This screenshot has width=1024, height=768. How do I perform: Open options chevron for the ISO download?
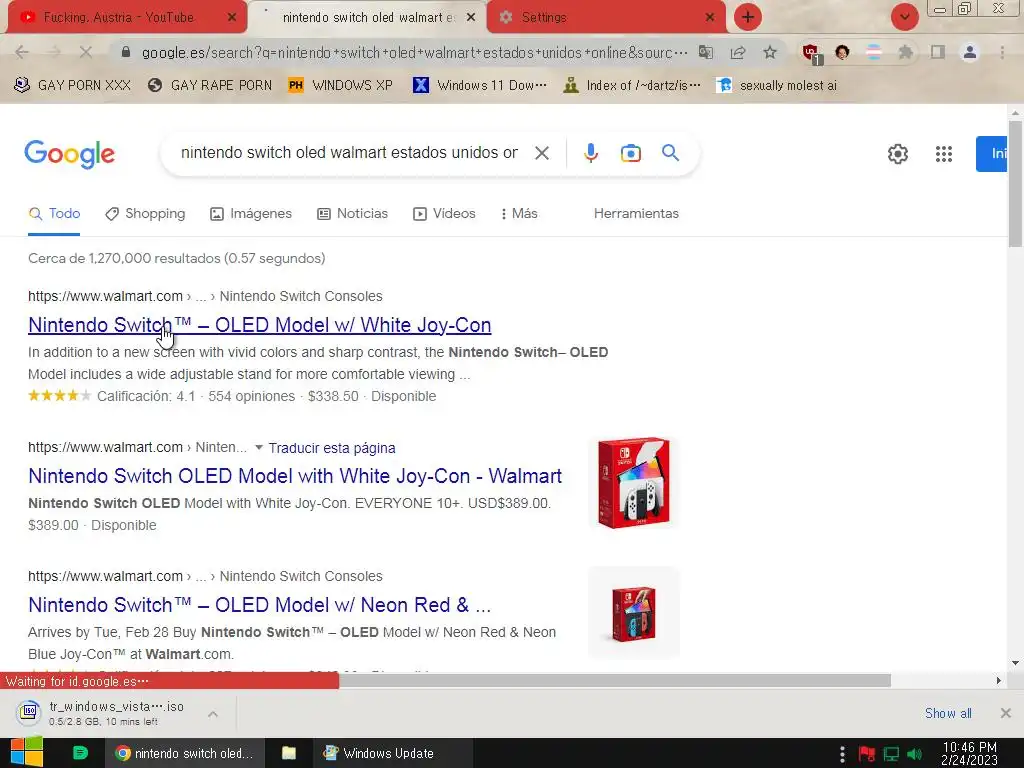pos(213,714)
